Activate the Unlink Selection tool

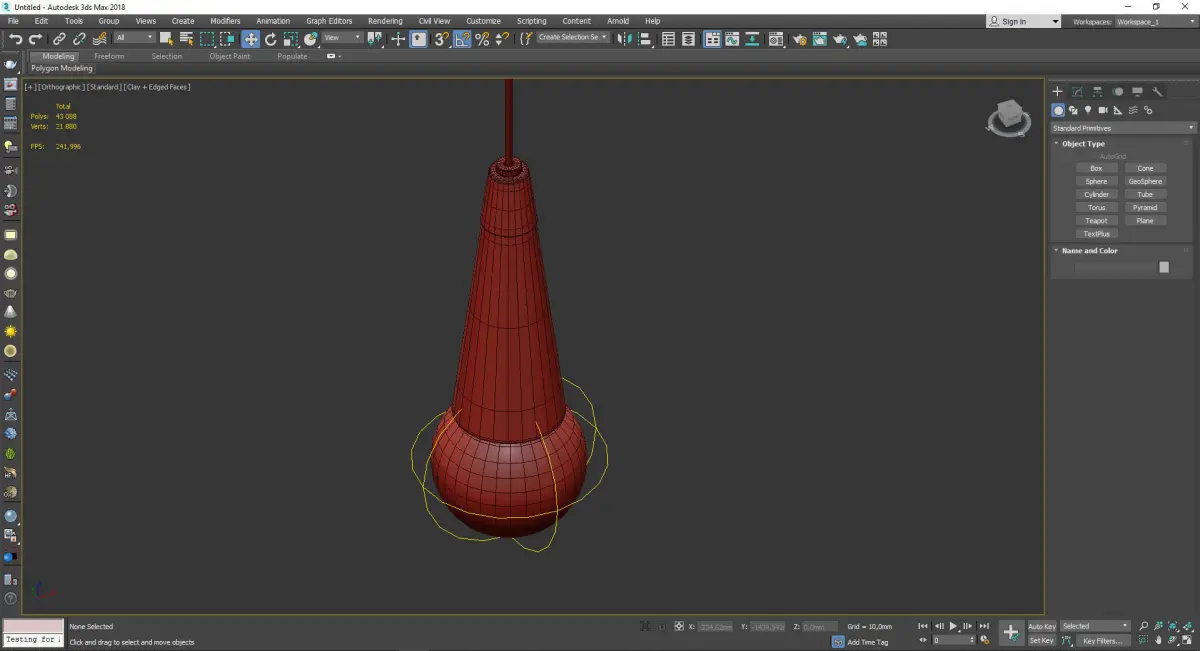click(79, 39)
